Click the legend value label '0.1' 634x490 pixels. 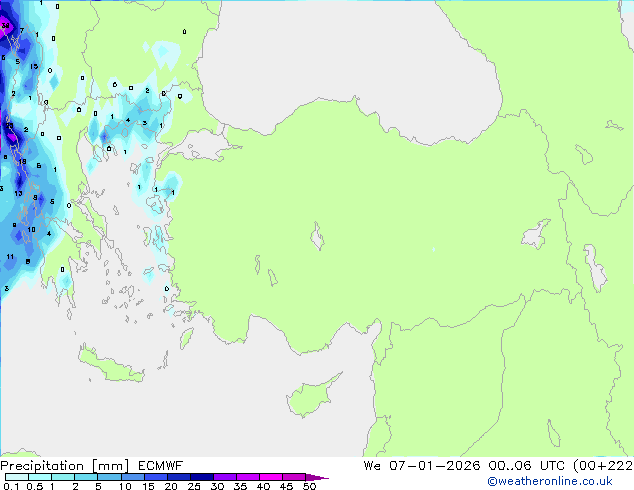(x=11, y=486)
